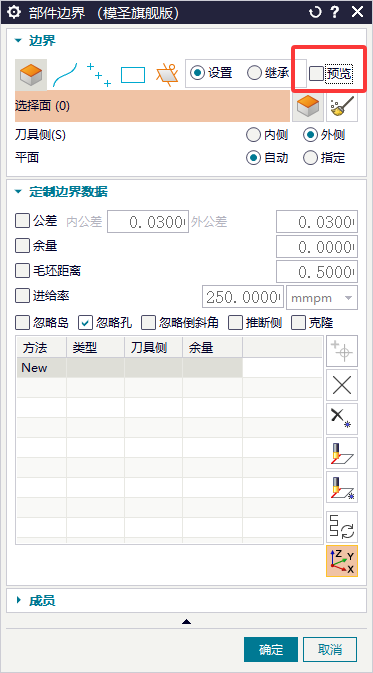Click the 方法 column header

[x=42, y=347]
